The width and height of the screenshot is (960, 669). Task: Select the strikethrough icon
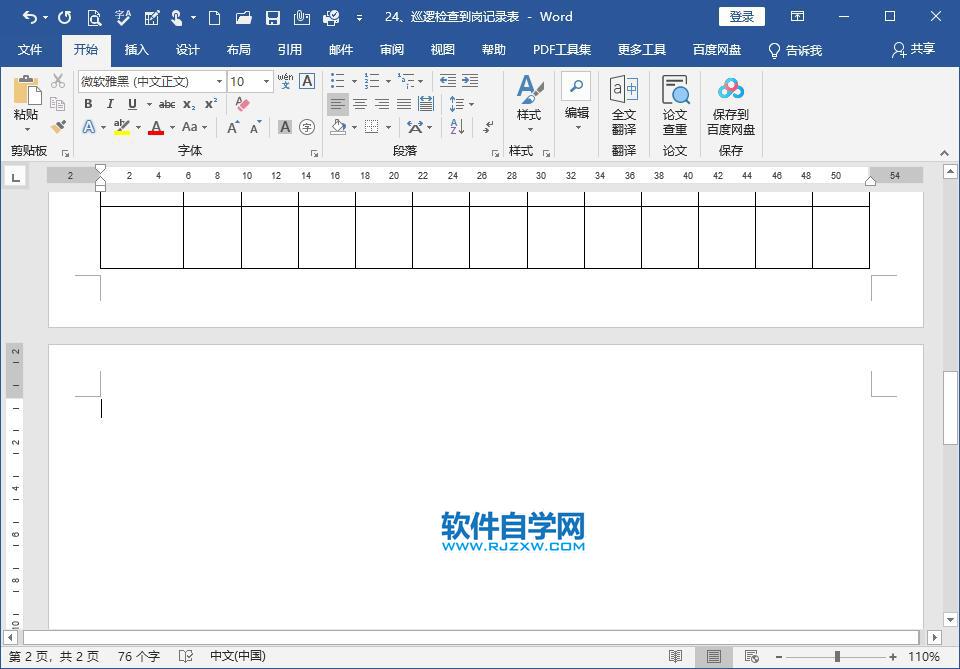(x=167, y=103)
